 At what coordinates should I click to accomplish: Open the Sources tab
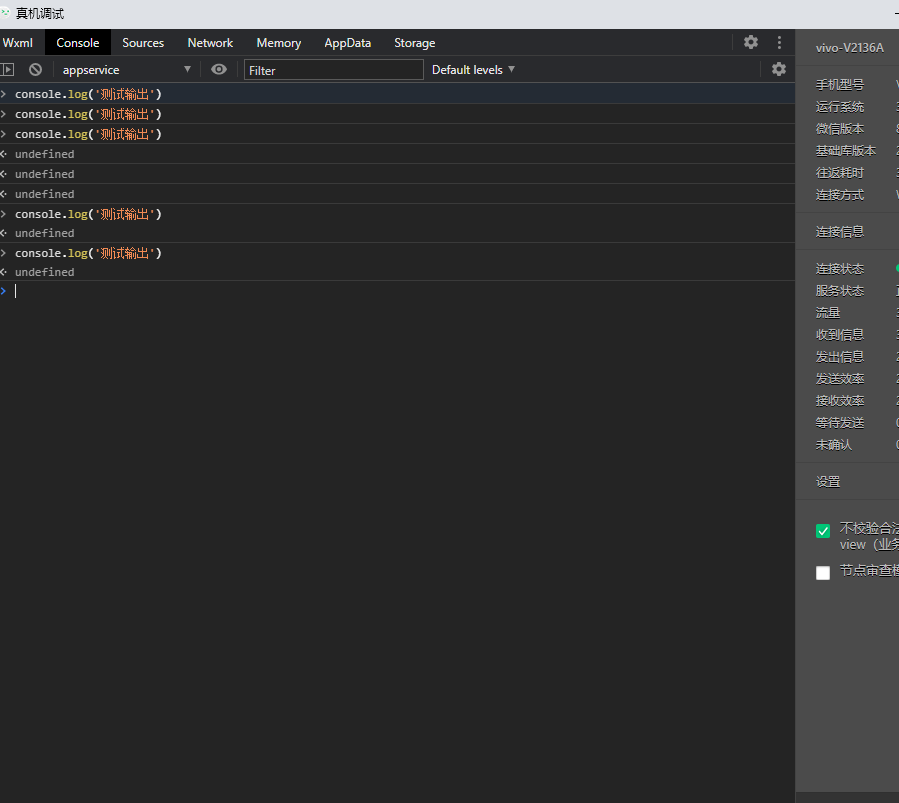(143, 43)
